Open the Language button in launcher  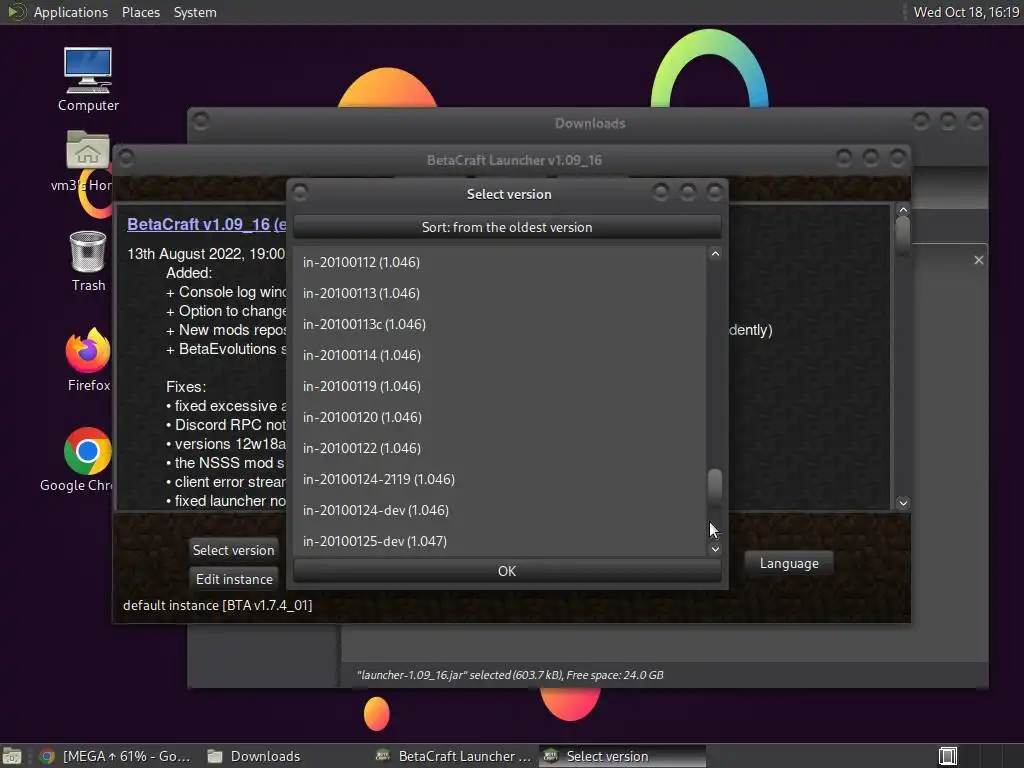(789, 563)
